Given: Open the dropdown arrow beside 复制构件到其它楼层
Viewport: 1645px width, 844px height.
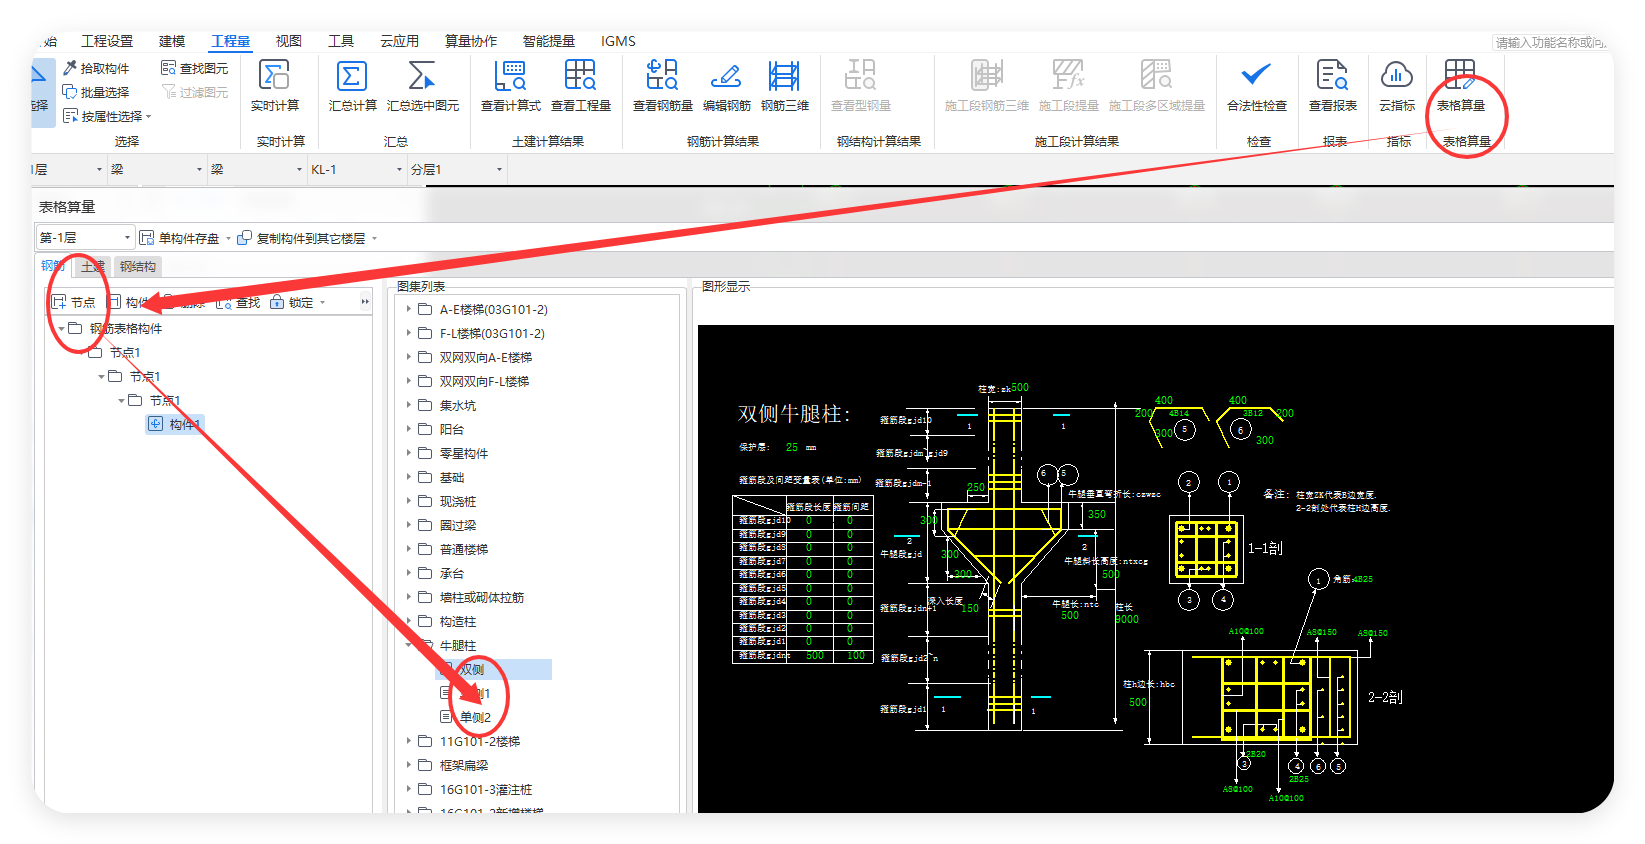Looking at the screenshot, I should [374, 238].
